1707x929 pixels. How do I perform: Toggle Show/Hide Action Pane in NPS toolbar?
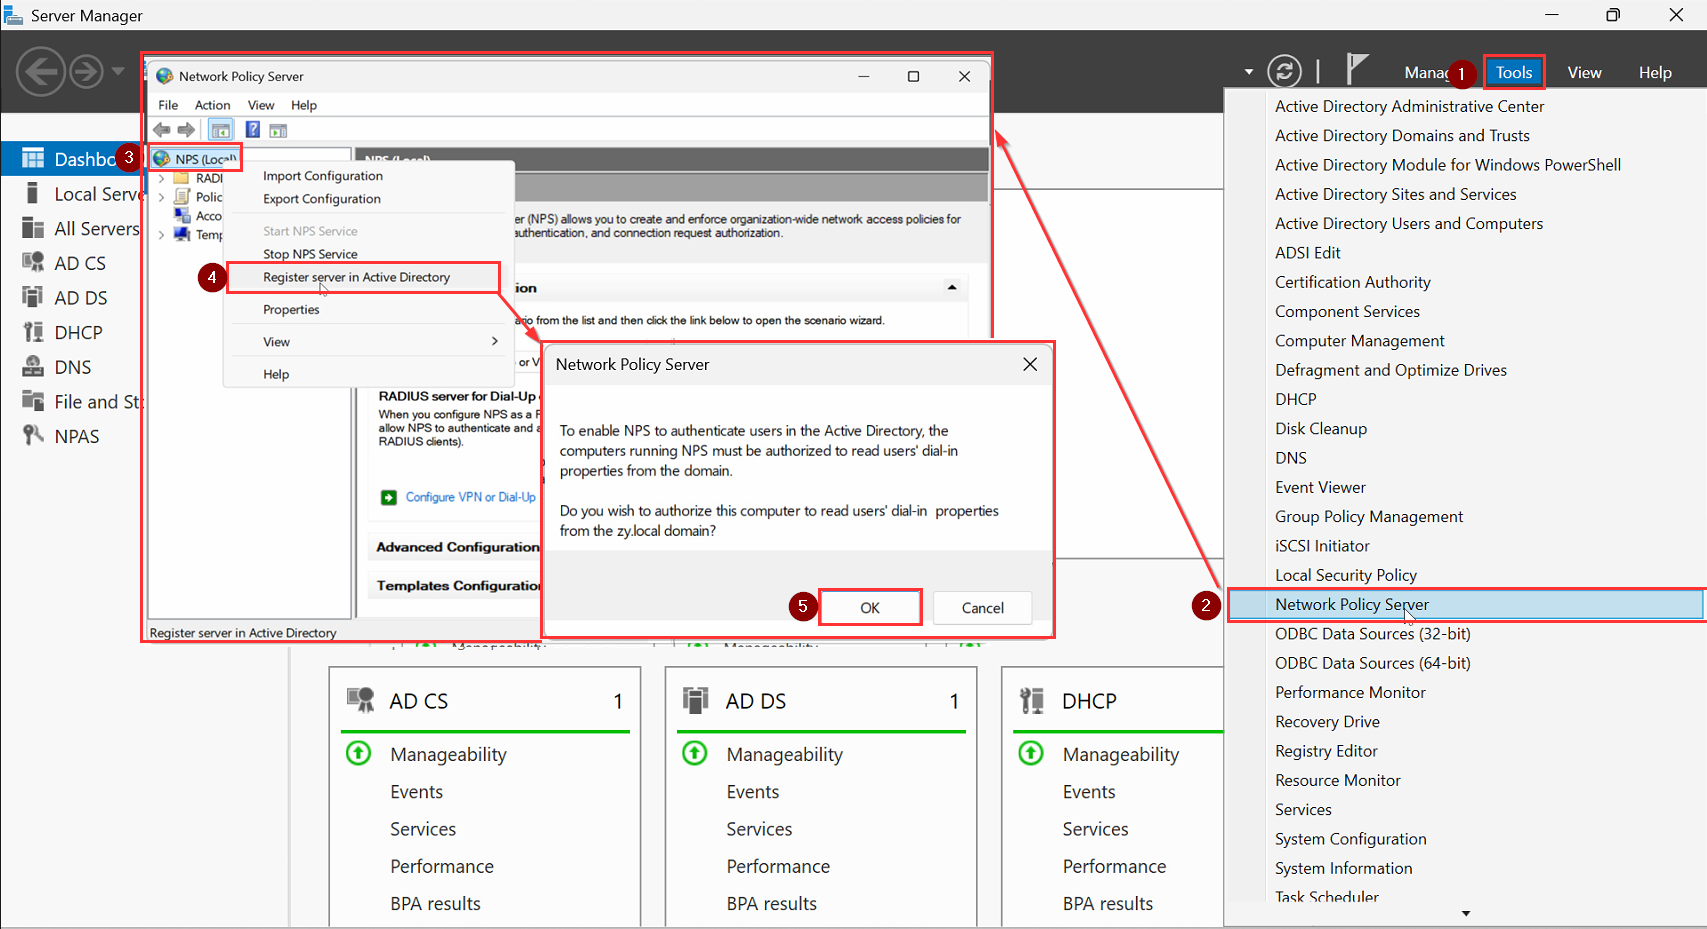[278, 130]
